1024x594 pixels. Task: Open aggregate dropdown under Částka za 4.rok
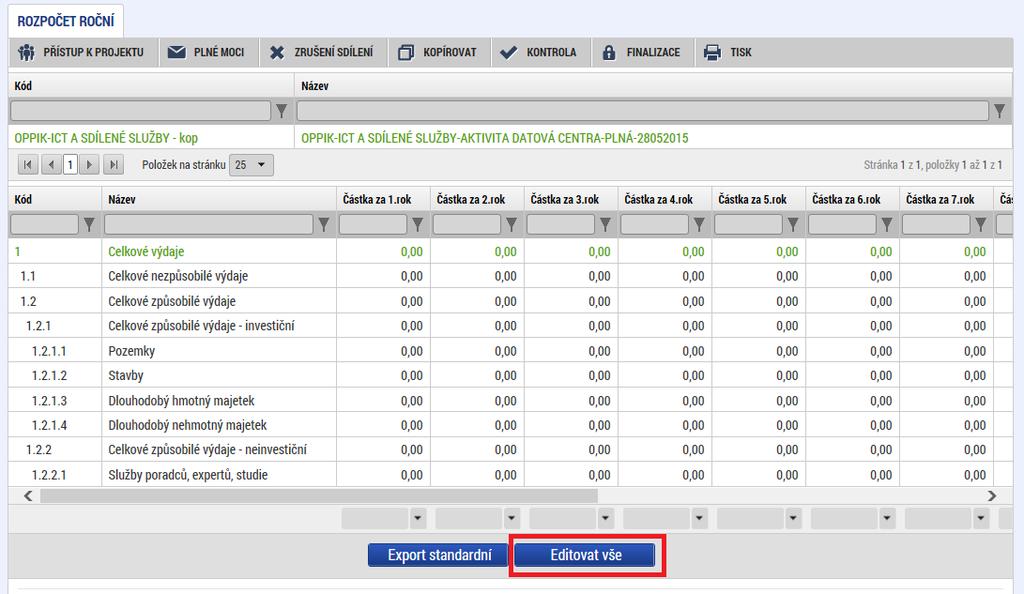point(699,519)
